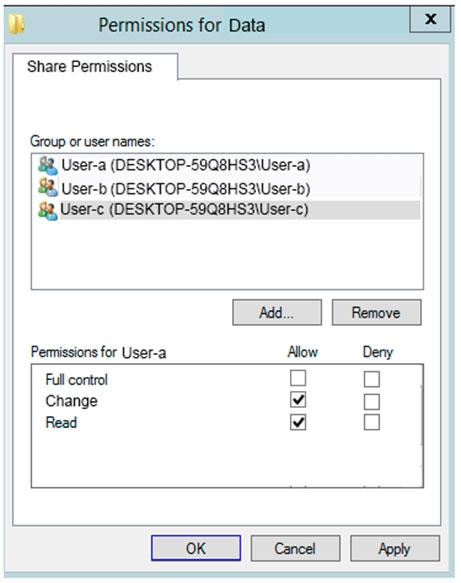Click the User-c account icon
The height and width of the screenshot is (583, 461).
(48, 210)
